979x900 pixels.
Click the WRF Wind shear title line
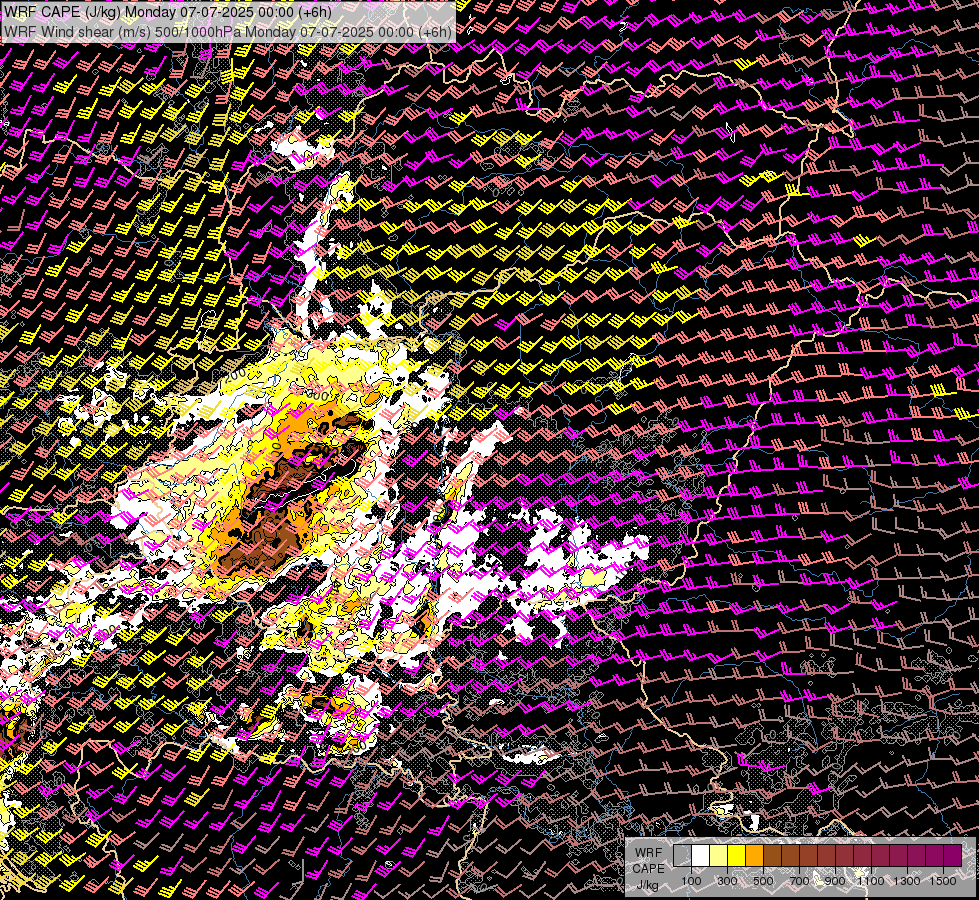coord(227,31)
